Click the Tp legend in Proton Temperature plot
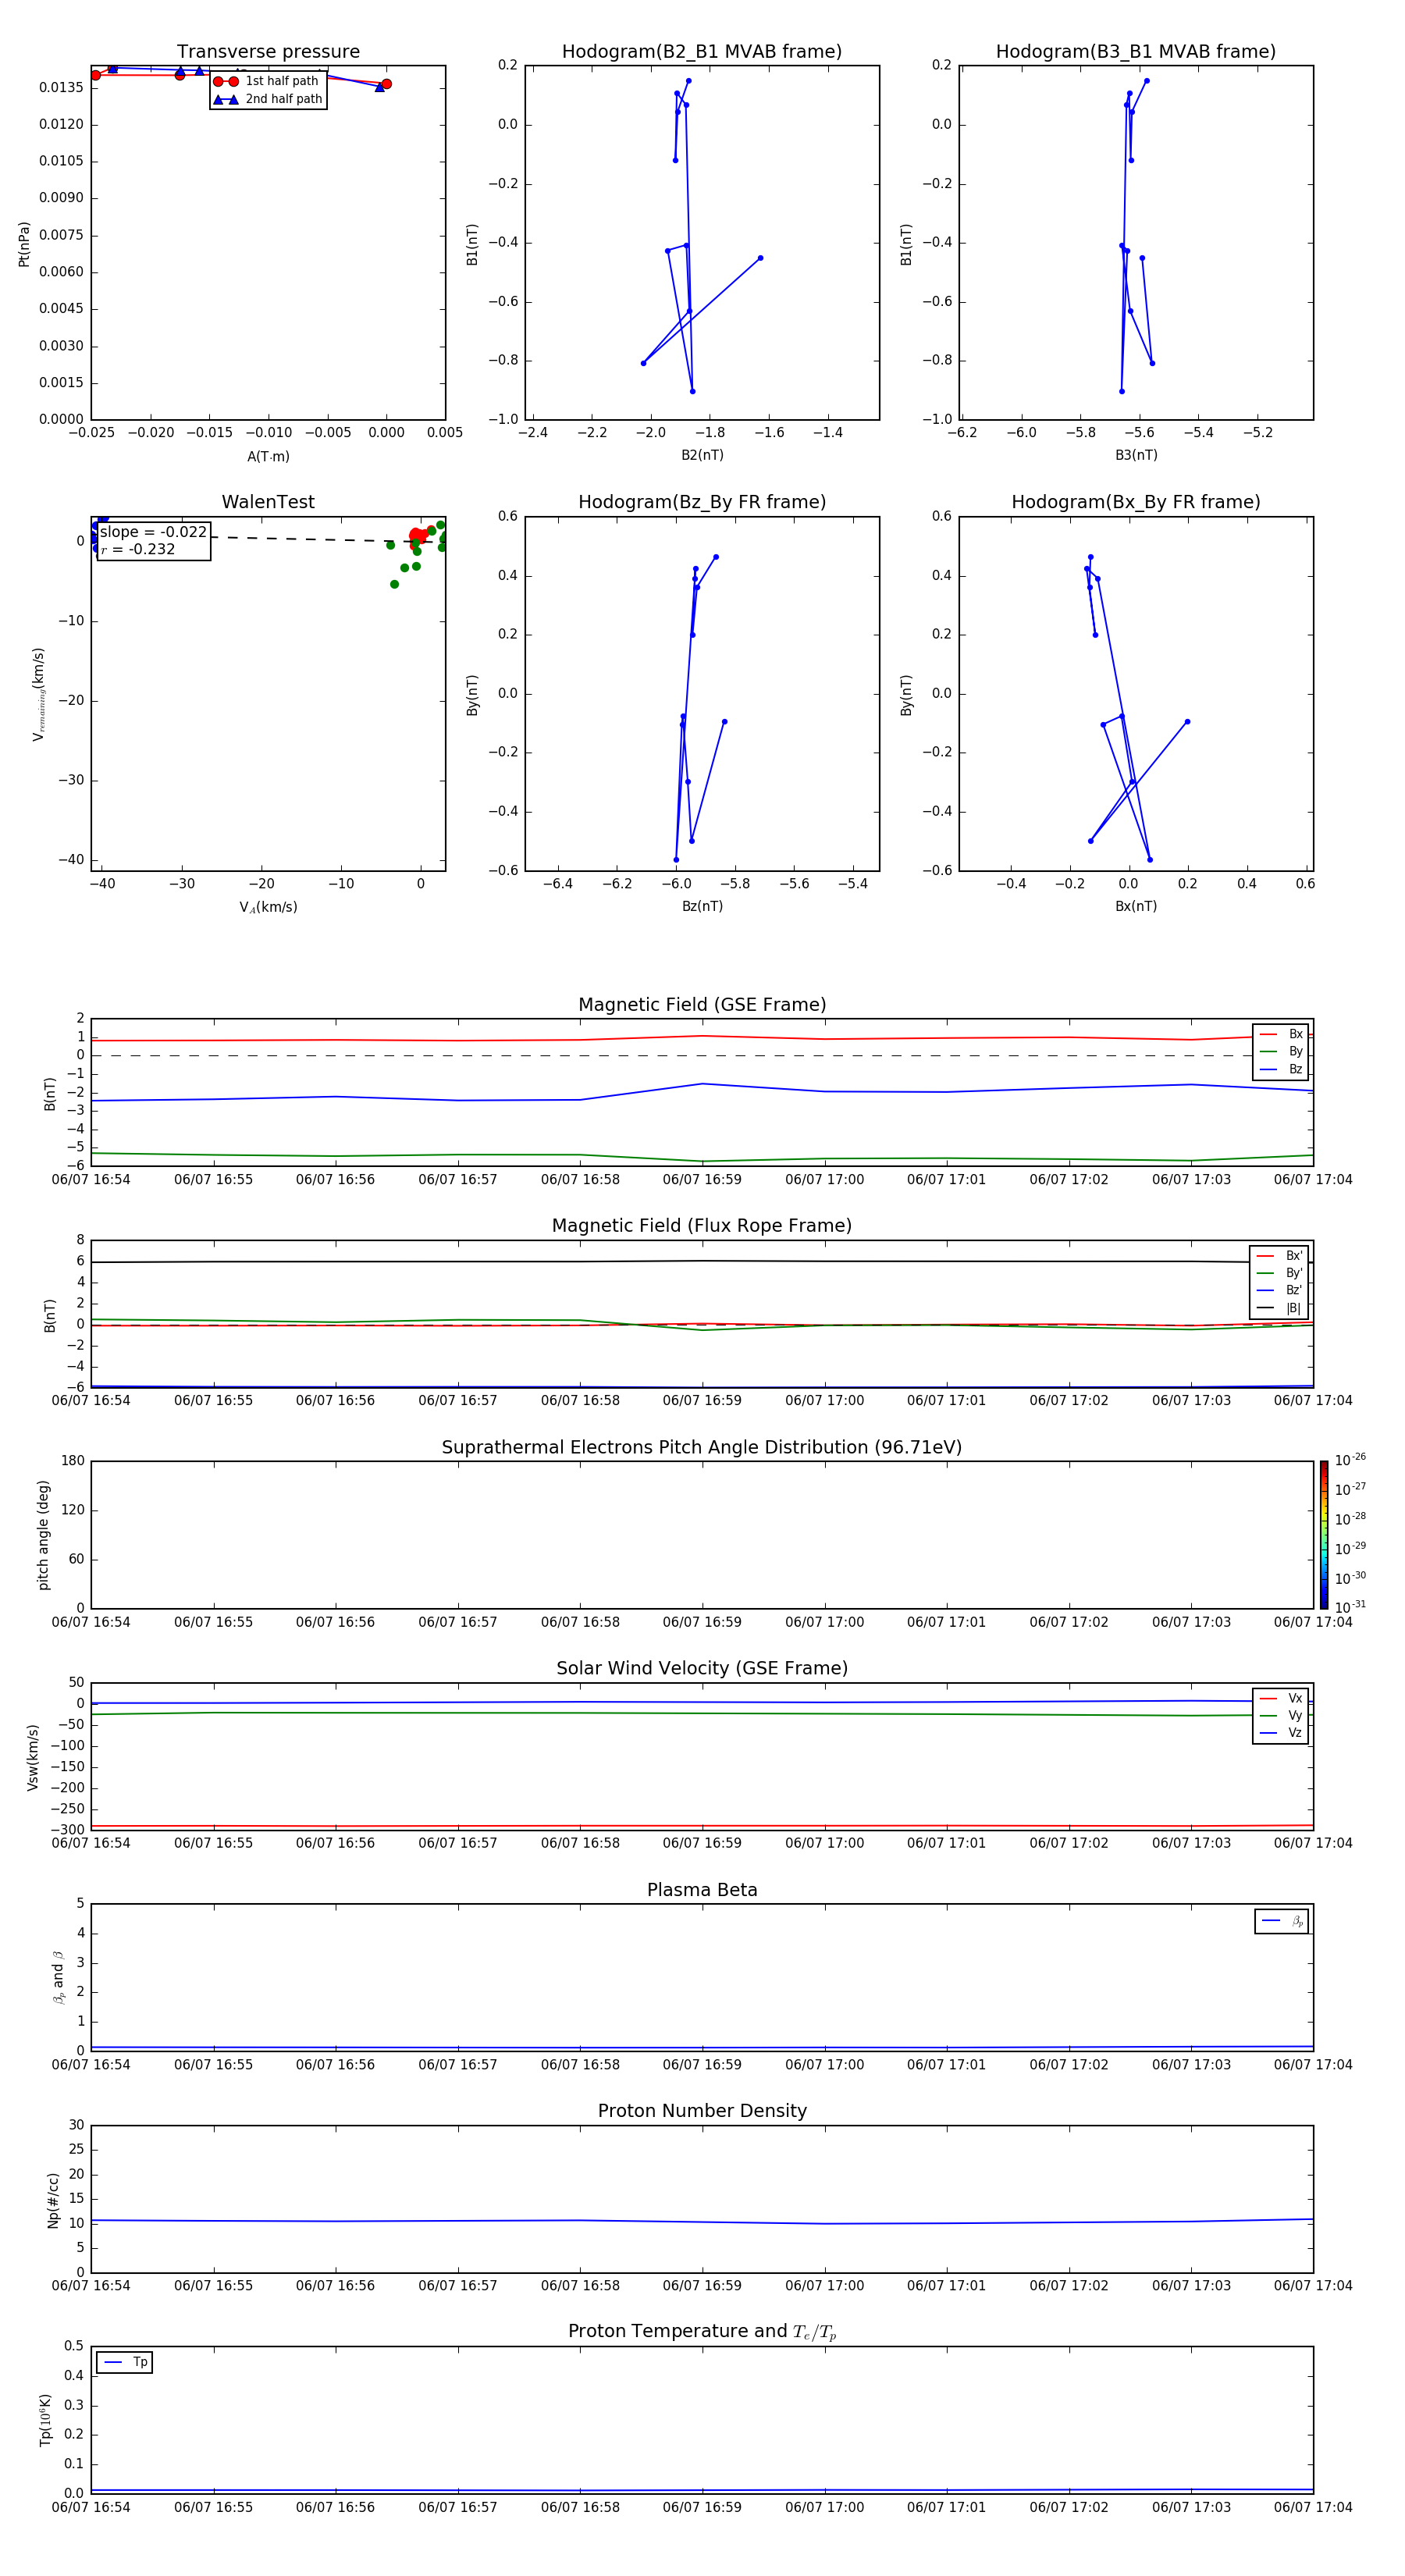Image resolution: width=1405 pixels, height=2576 pixels. pyautogui.click(x=124, y=2362)
